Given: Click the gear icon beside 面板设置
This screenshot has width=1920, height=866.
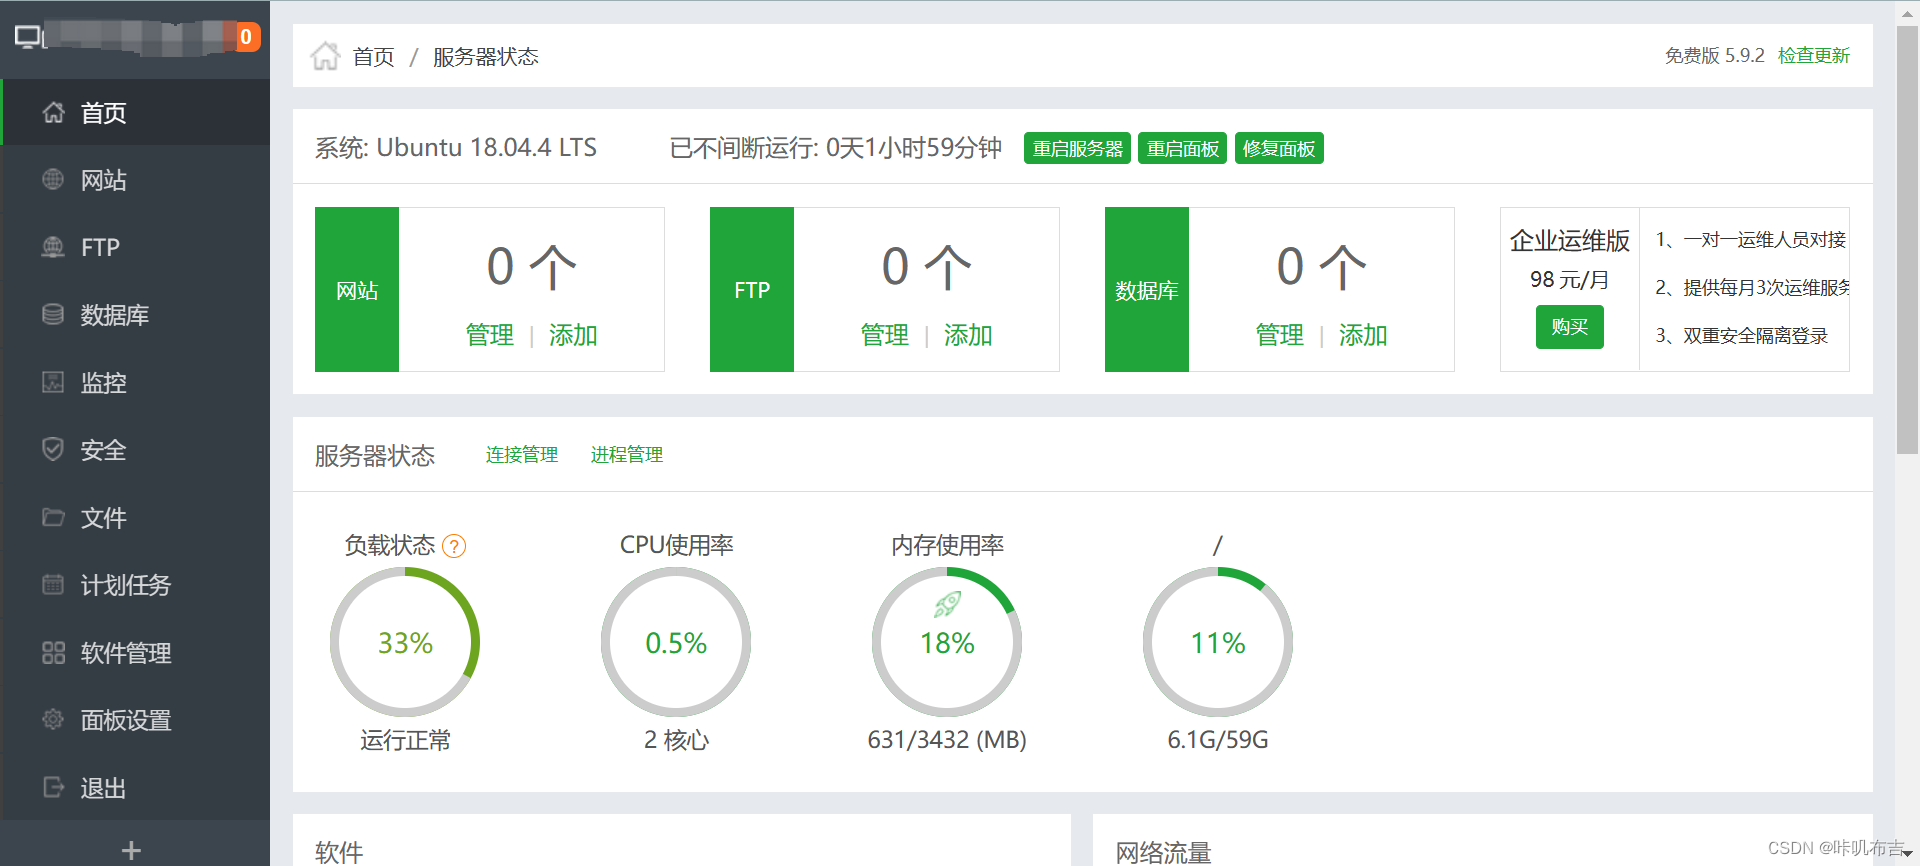Looking at the screenshot, I should pyautogui.click(x=53, y=719).
